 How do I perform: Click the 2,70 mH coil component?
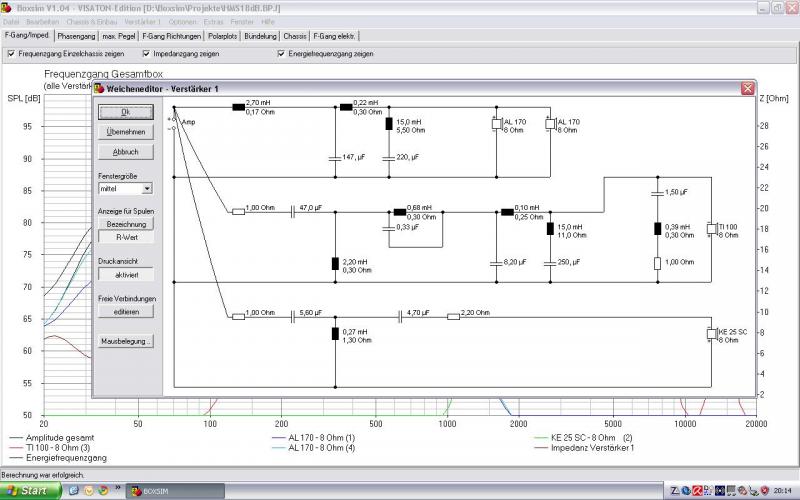click(x=238, y=107)
